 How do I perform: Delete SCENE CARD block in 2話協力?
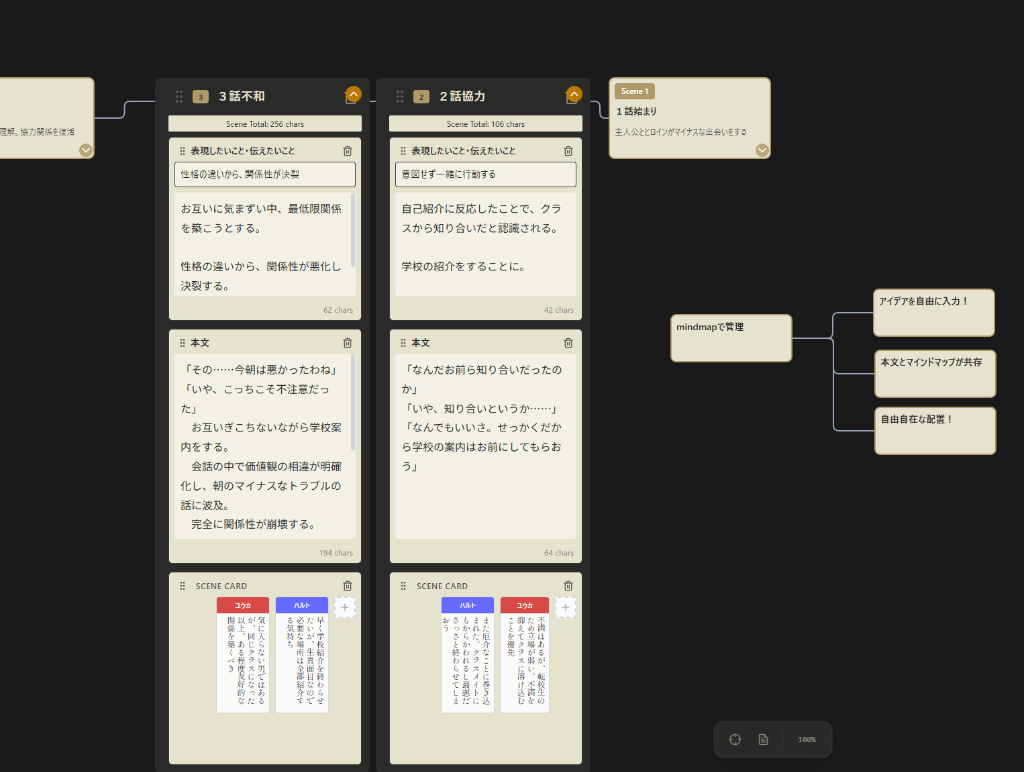(x=568, y=586)
